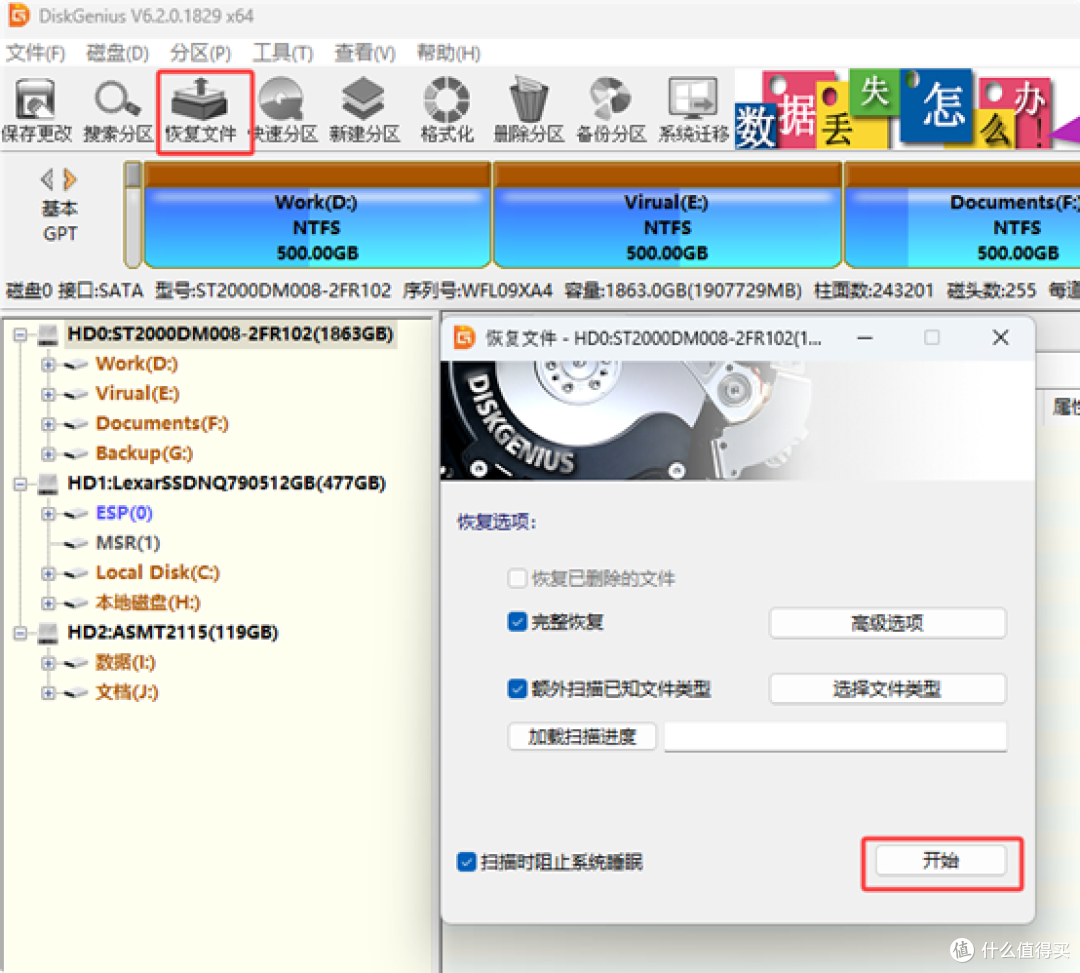The image size is (1080, 973).
Task: Open the 文件(F) menu
Action: pos(35,53)
